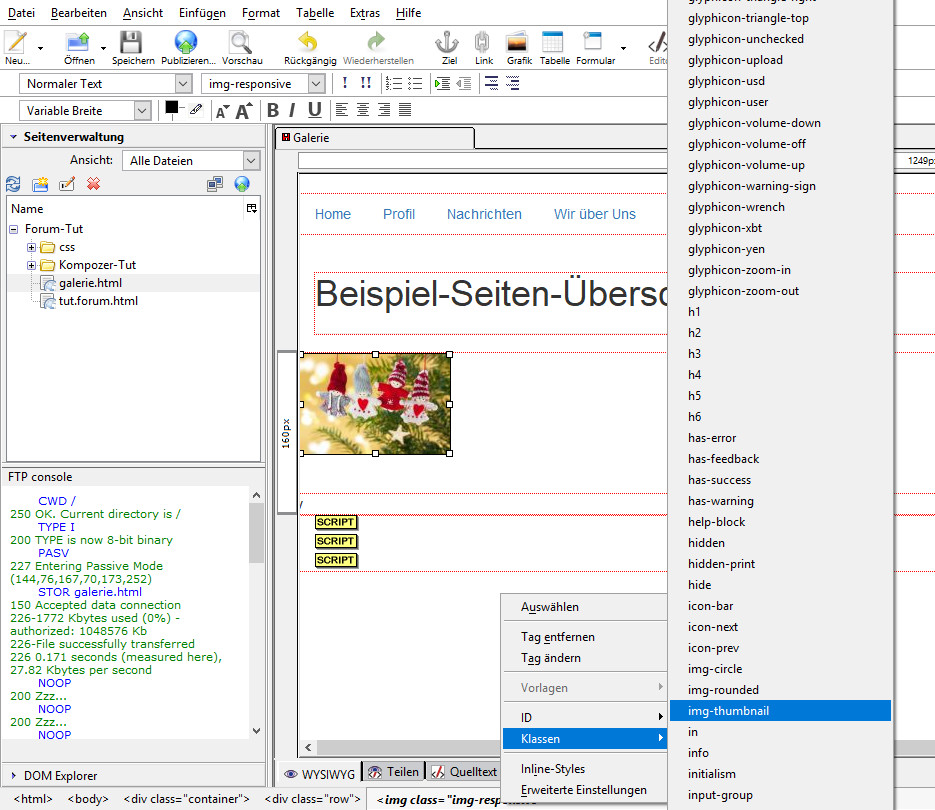Switch to the Quelltext view tab
Screen dimensions: 935x810
click(464, 772)
